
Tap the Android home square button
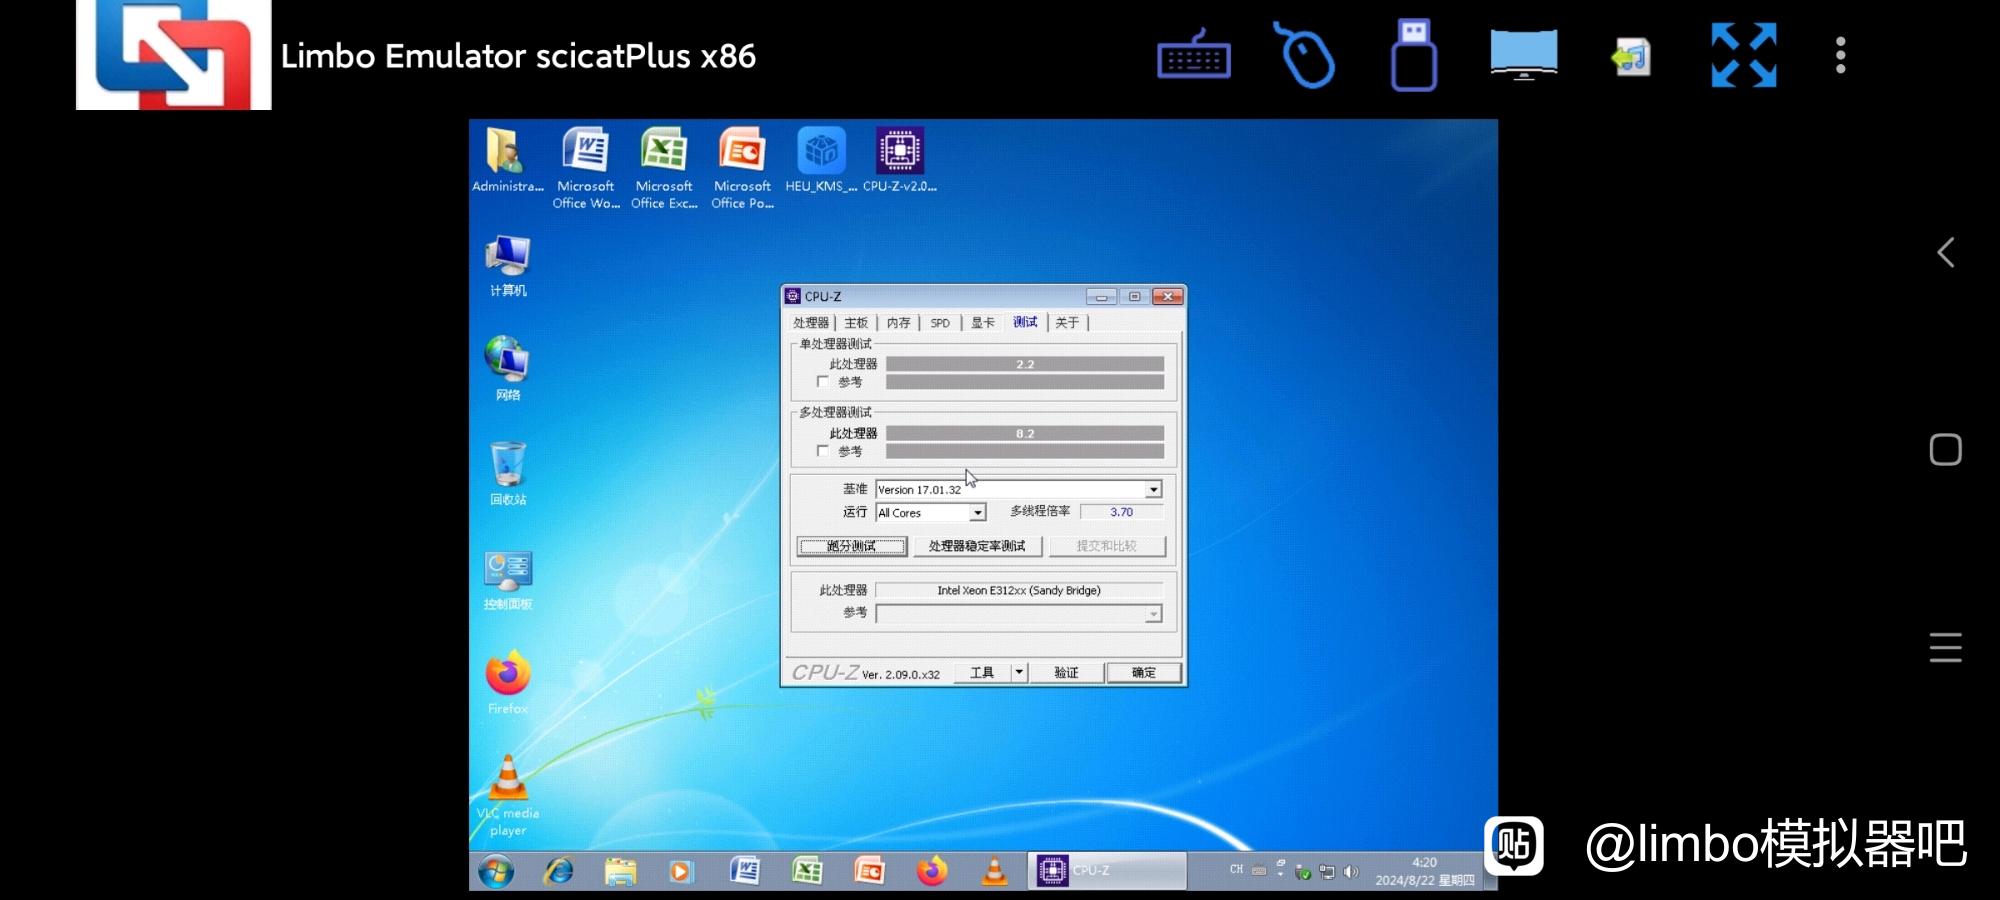[1945, 450]
